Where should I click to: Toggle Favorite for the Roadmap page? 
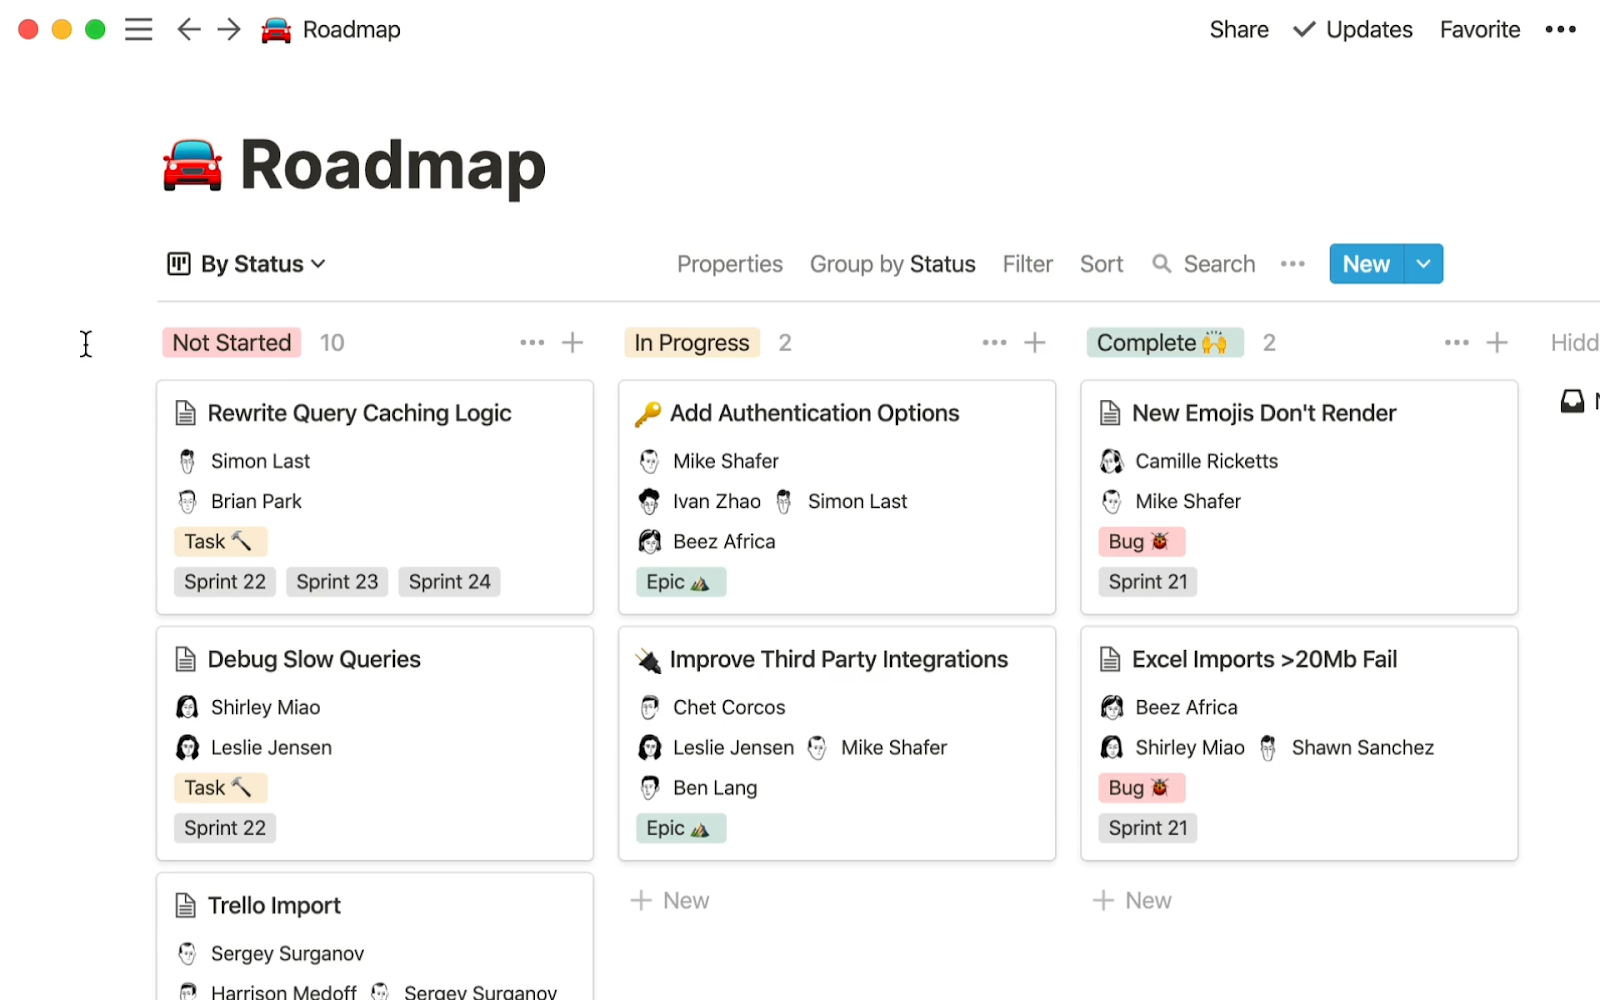[1479, 29]
